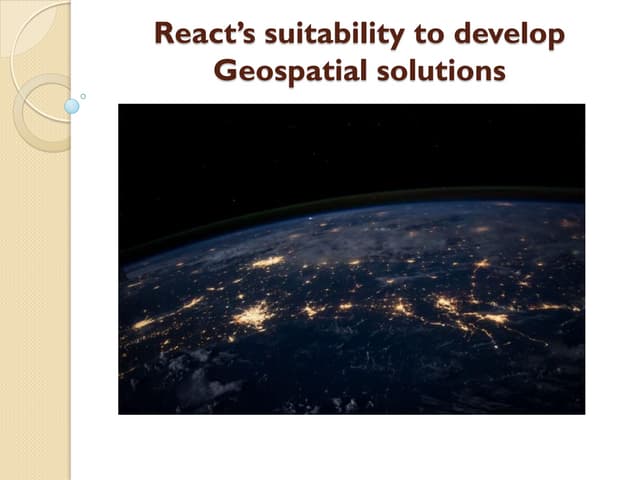The width and height of the screenshot is (640, 480).
Task: Click the white area below the photo
Action: [350, 447]
